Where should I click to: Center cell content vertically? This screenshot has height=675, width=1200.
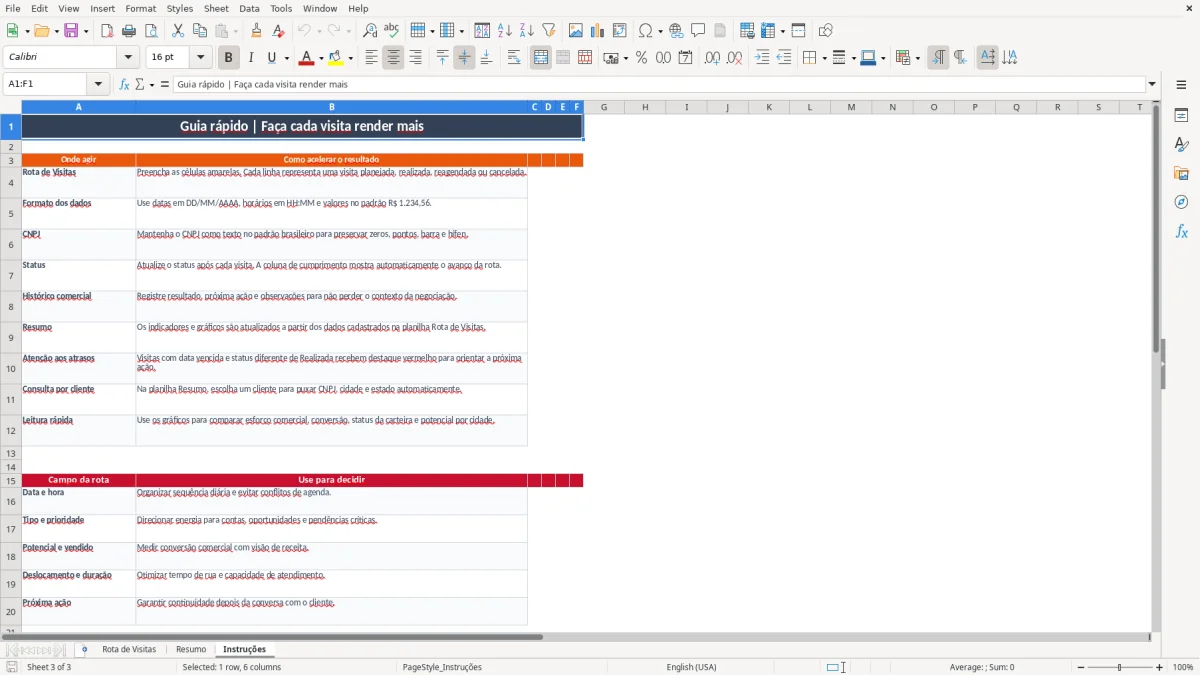[x=464, y=58]
